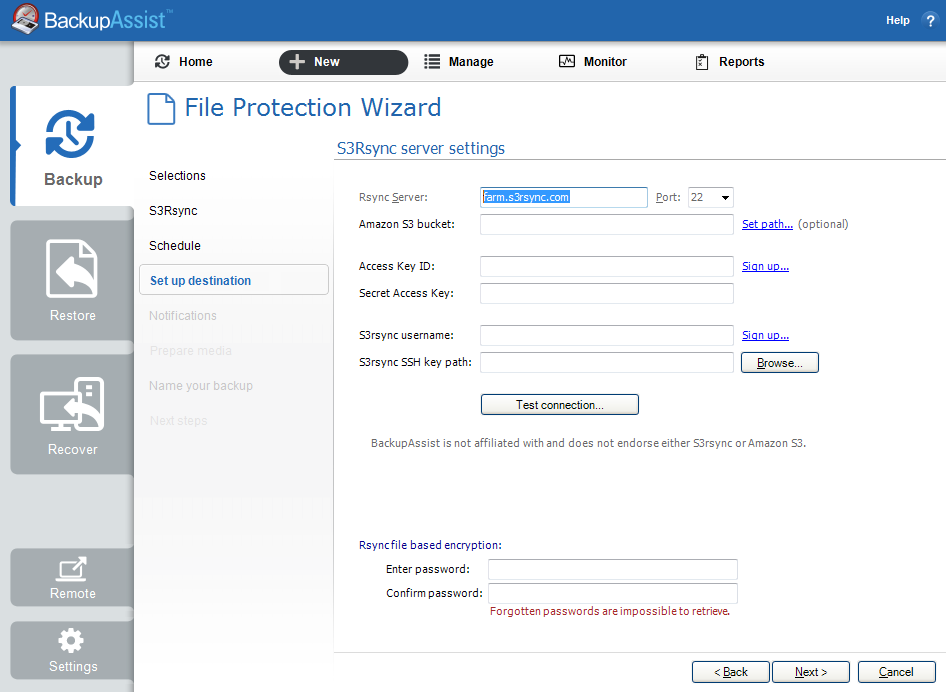Expand the Port dropdown arrow
The width and height of the screenshot is (946, 692).
point(725,197)
